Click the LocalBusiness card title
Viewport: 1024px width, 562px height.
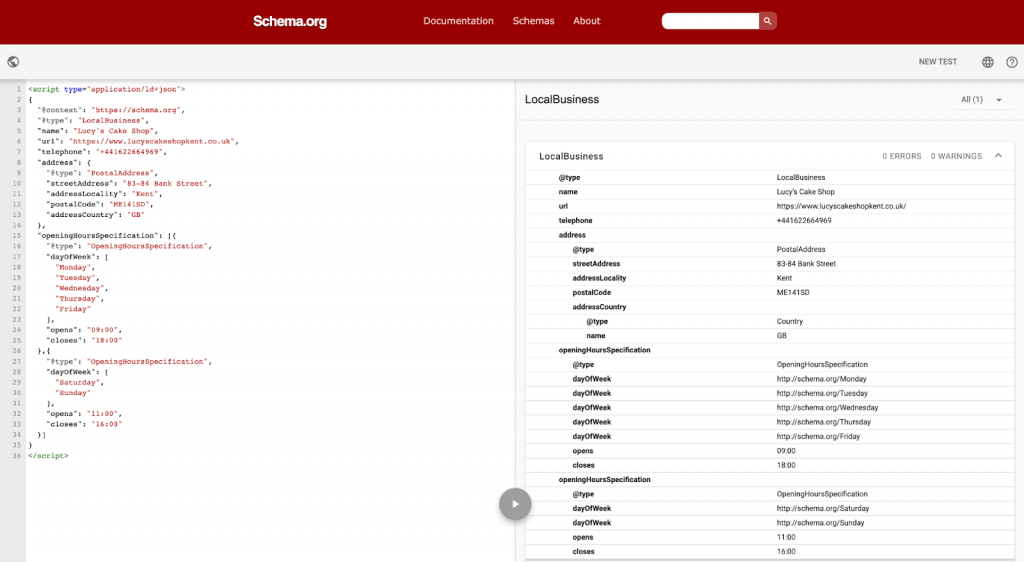(x=571, y=157)
